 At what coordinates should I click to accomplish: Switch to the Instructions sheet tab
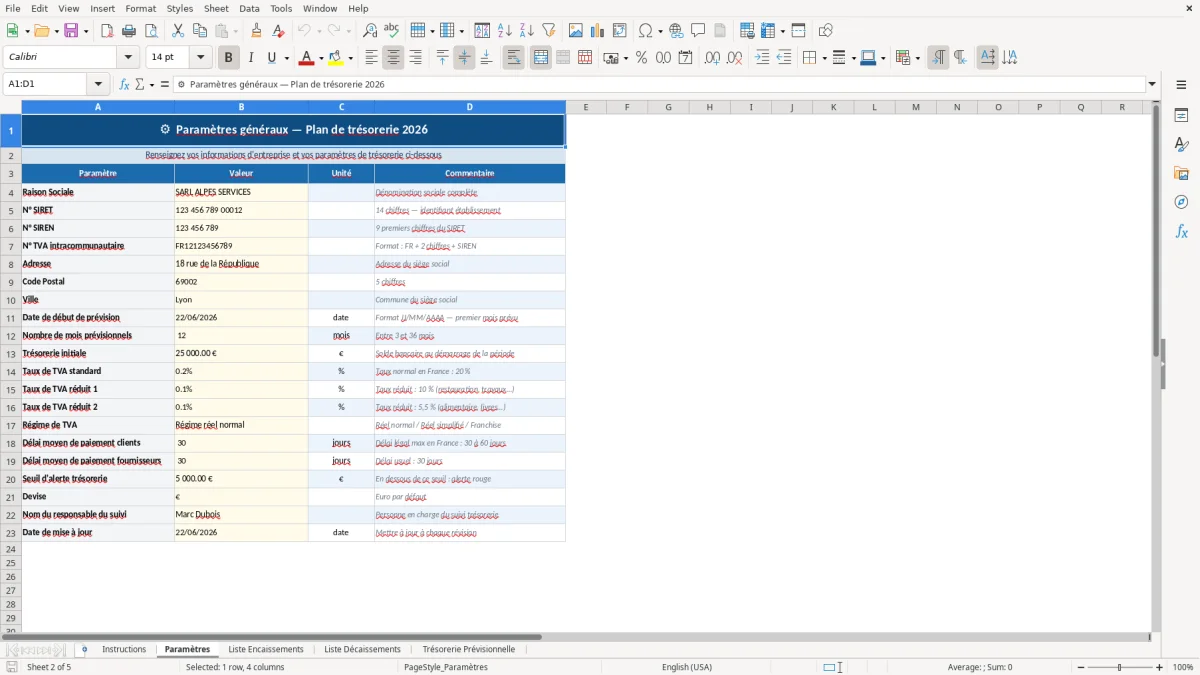pyautogui.click(x=124, y=649)
